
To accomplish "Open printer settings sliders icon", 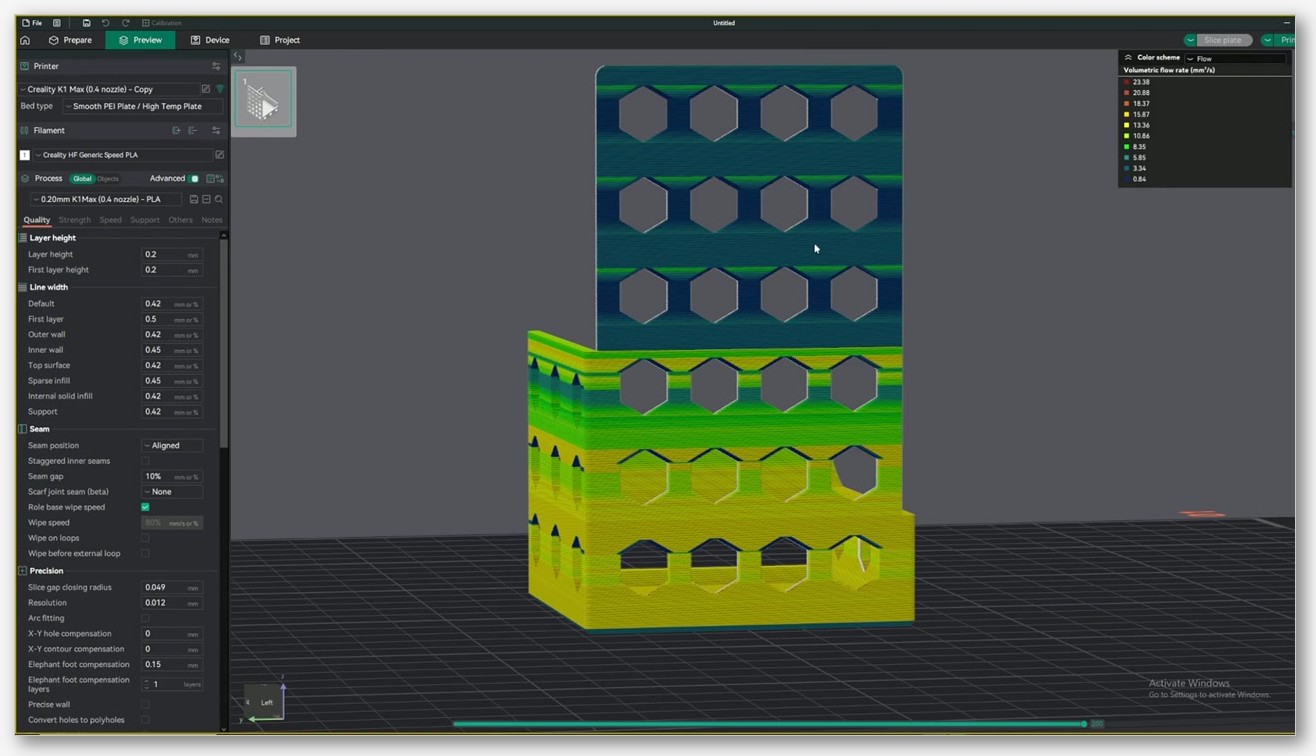I will [216, 66].
